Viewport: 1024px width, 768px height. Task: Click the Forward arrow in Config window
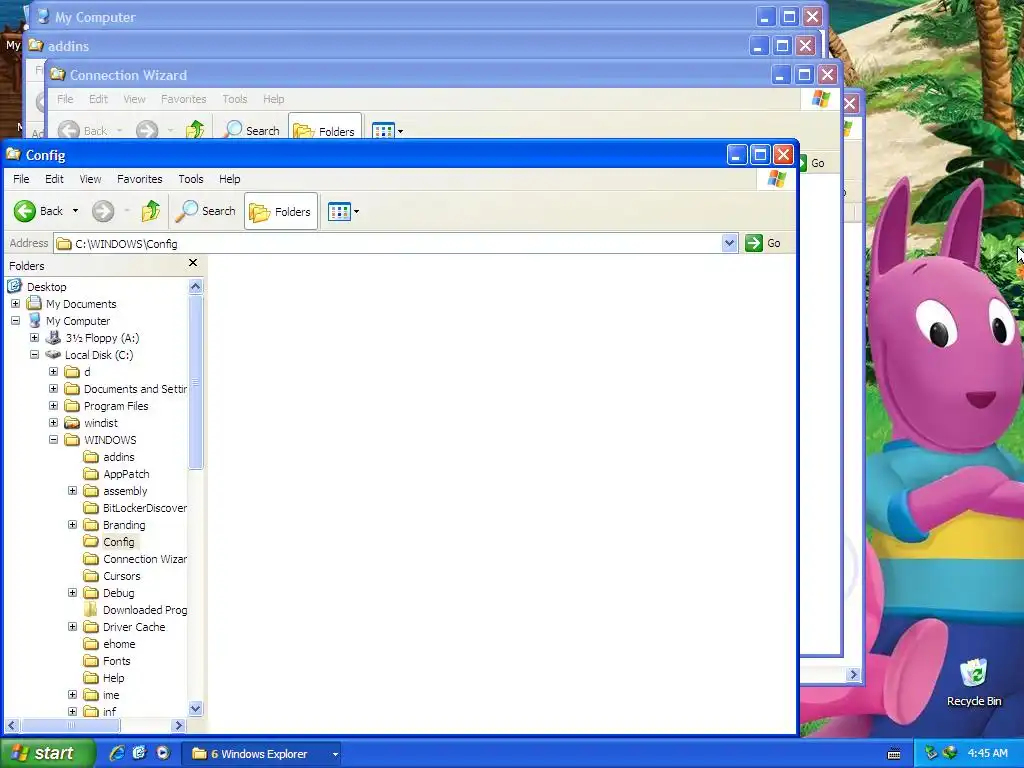pos(103,211)
